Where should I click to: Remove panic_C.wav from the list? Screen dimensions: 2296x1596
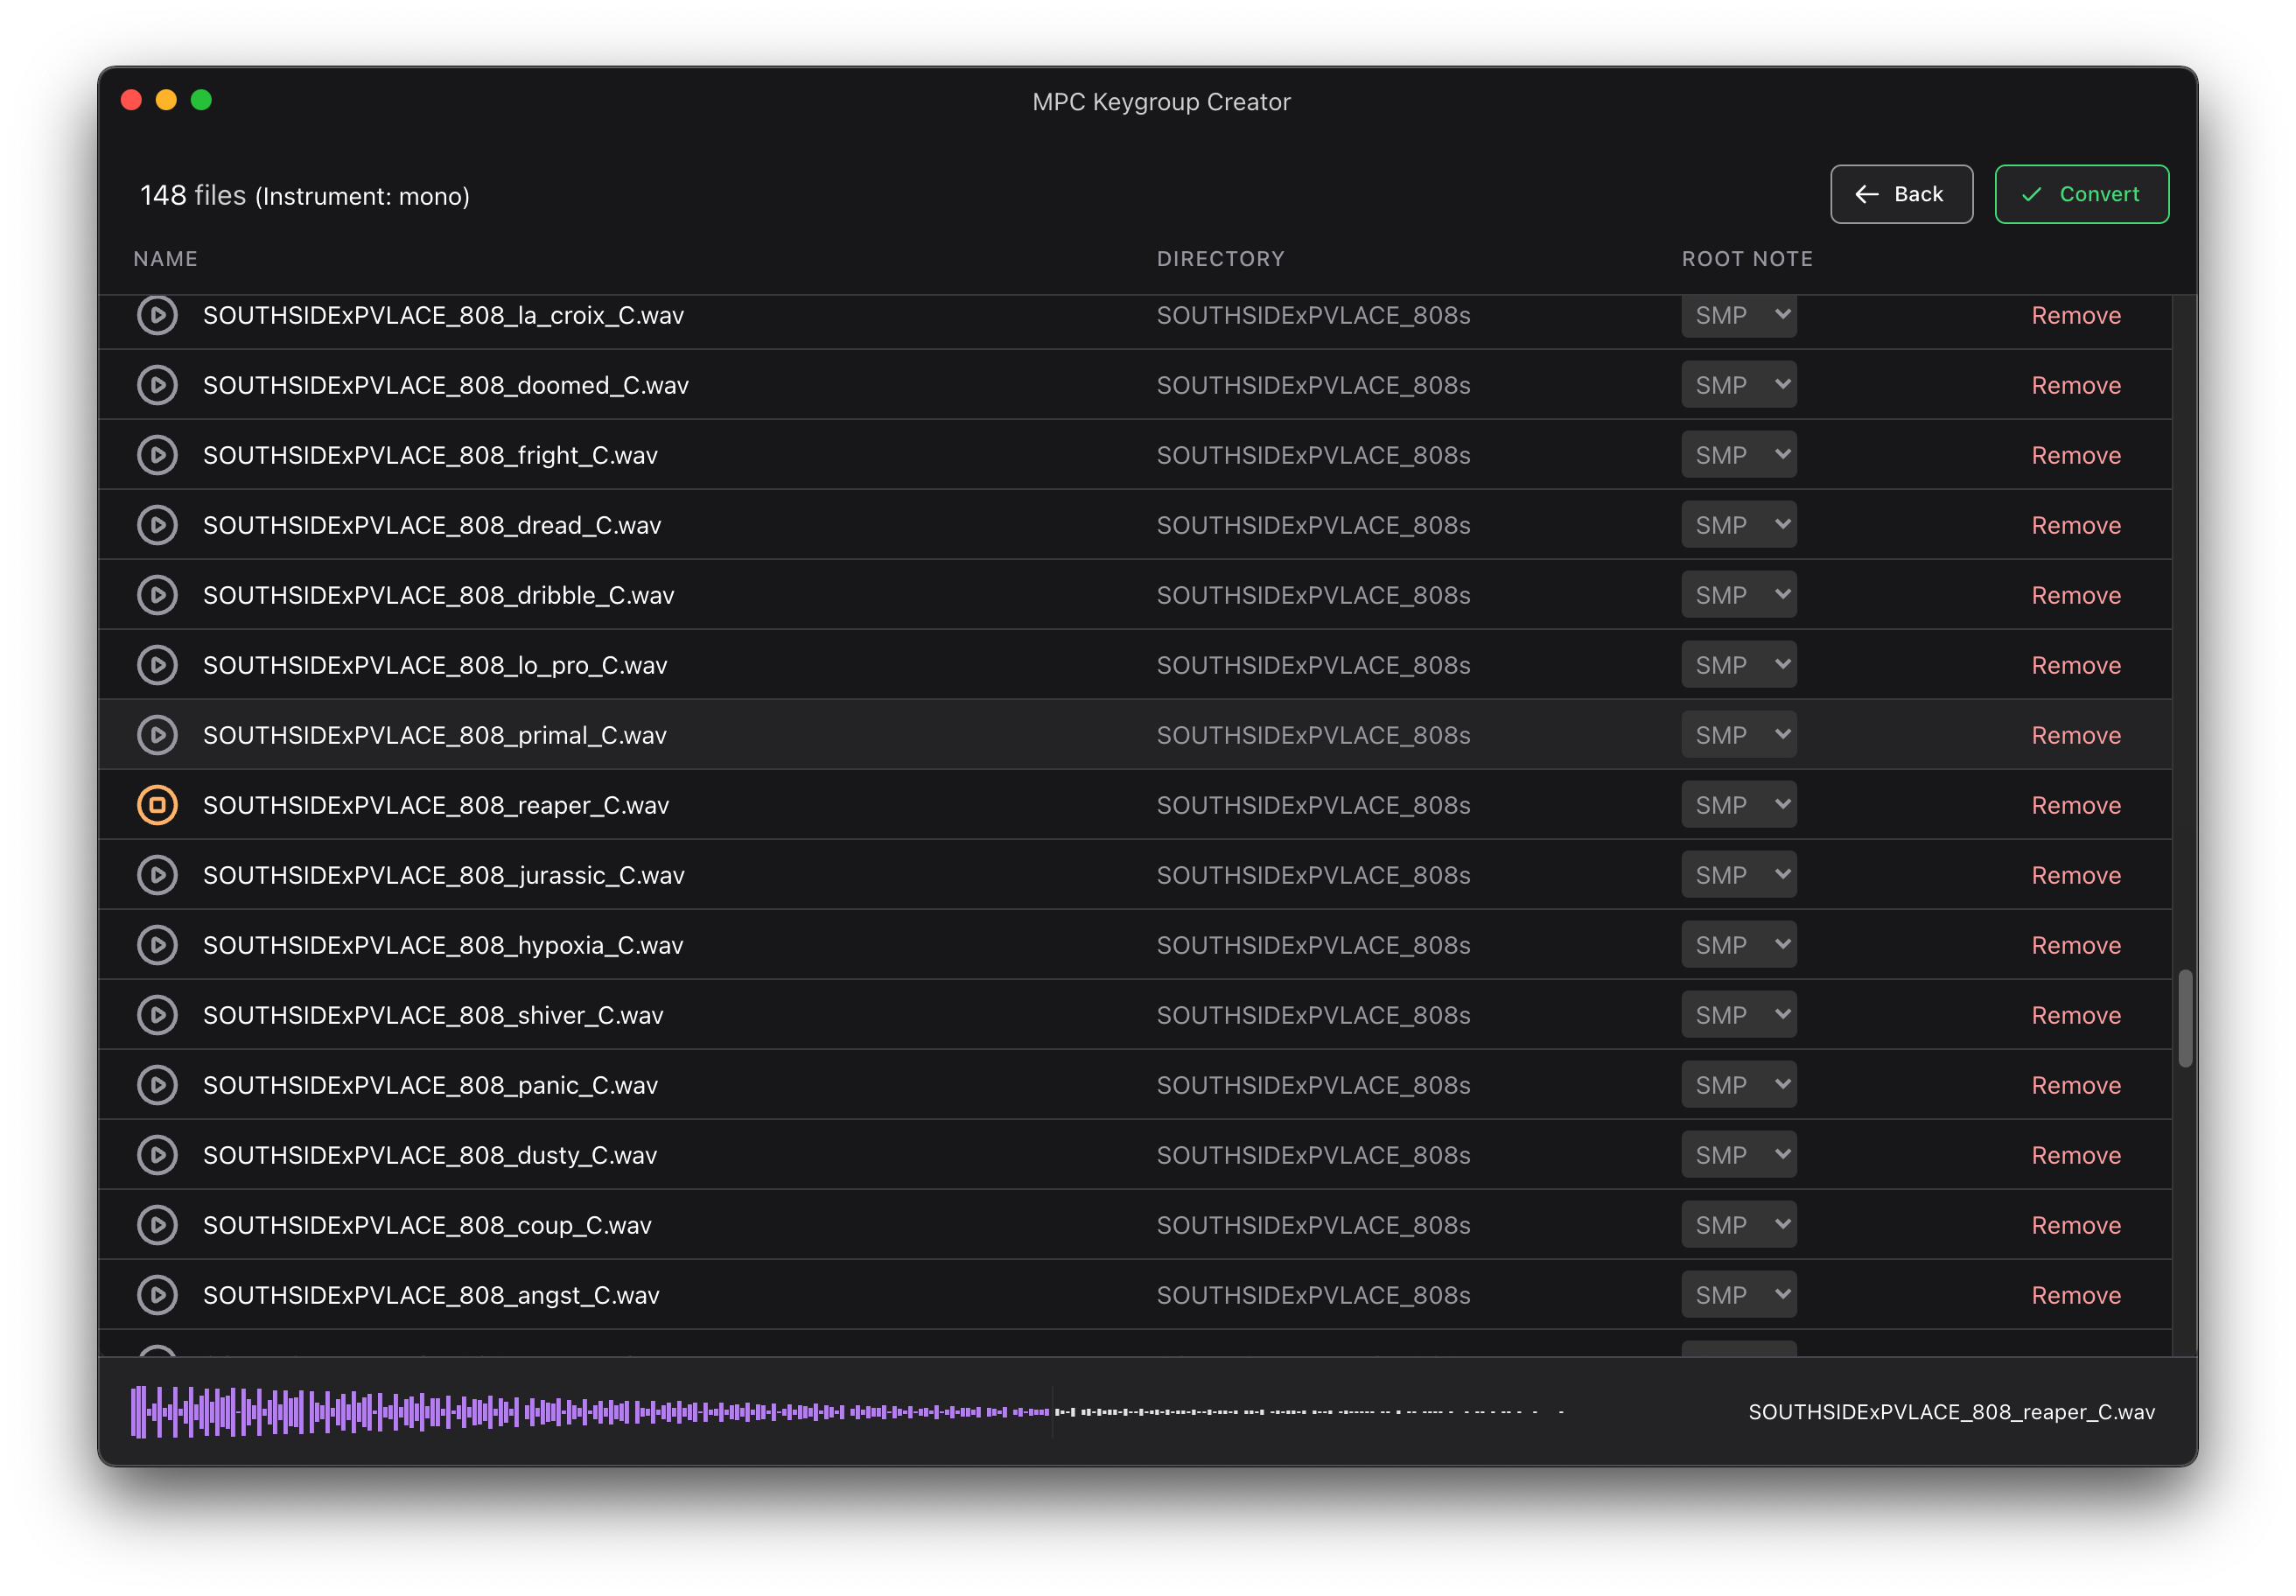(x=2075, y=1085)
